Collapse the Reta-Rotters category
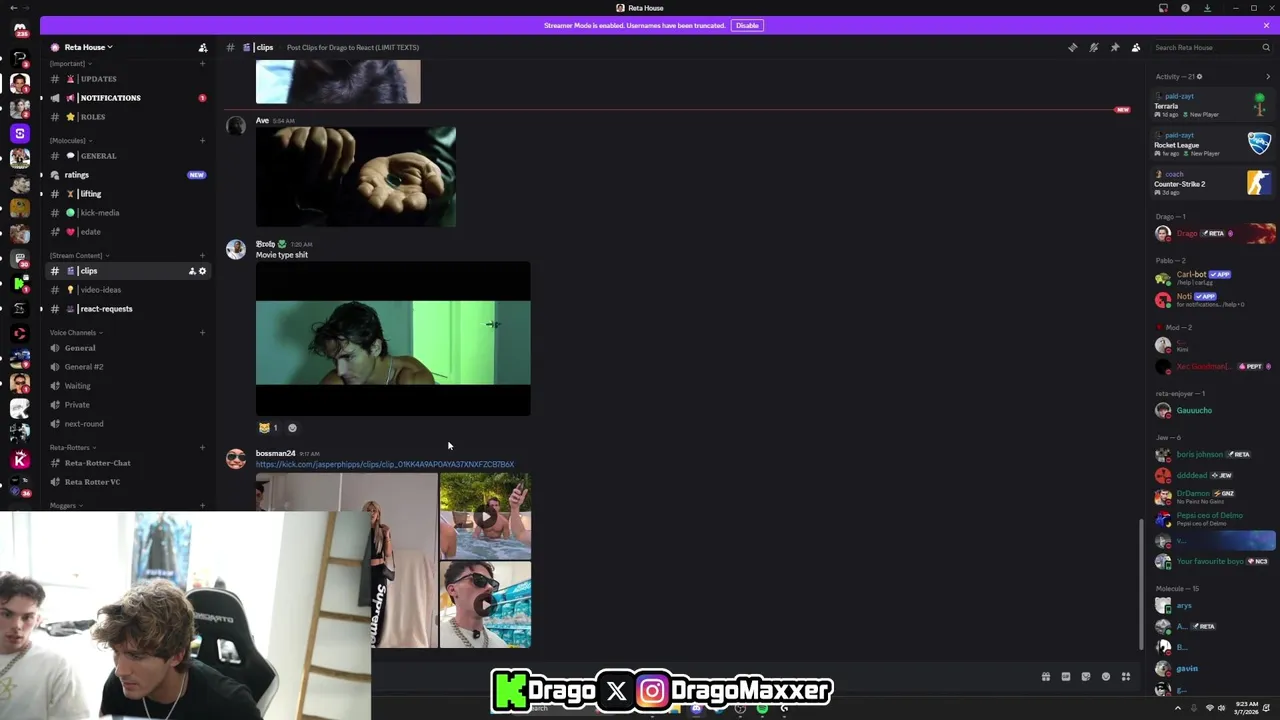1280x720 pixels. coord(73,448)
